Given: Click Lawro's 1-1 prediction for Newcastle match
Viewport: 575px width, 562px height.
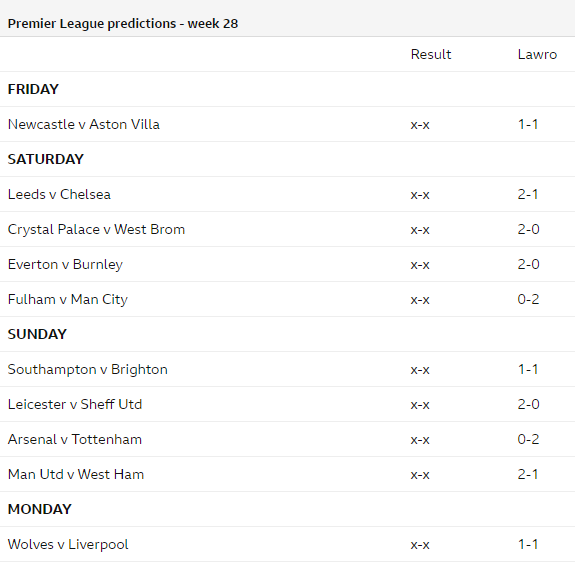Looking at the screenshot, I should 528,124.
